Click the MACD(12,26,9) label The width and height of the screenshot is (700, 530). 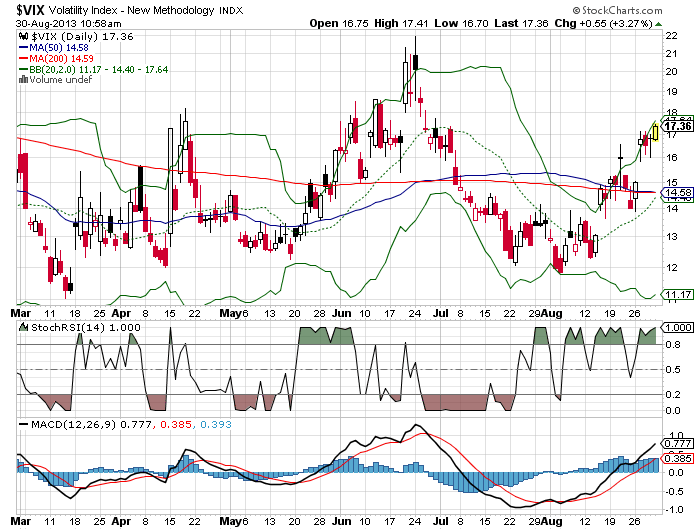[74, 424]
